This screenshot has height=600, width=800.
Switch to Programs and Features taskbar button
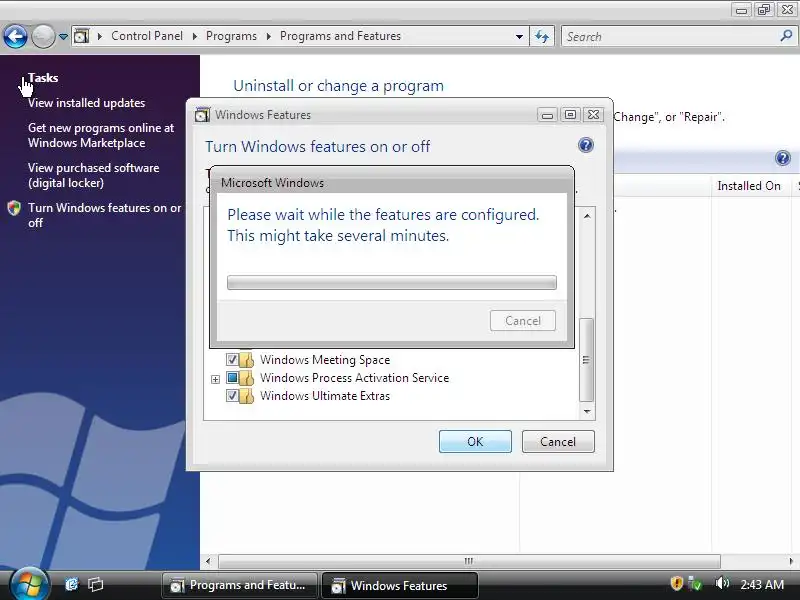(240, 585)
